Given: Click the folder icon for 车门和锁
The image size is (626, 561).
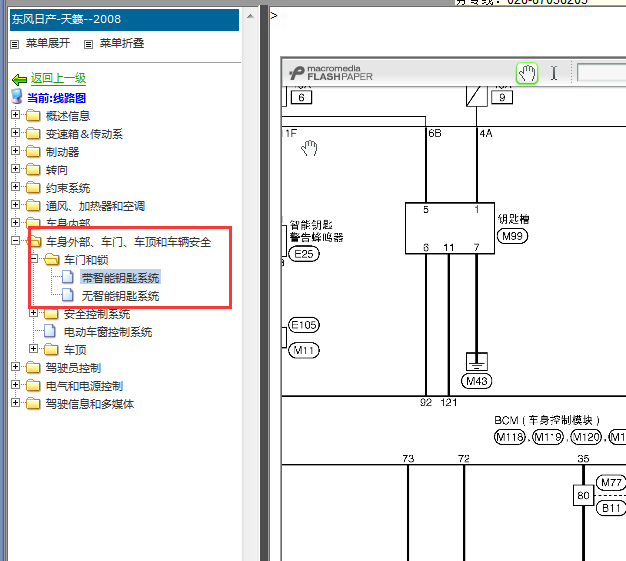Looking at the screenshot, I should (52, 259).
